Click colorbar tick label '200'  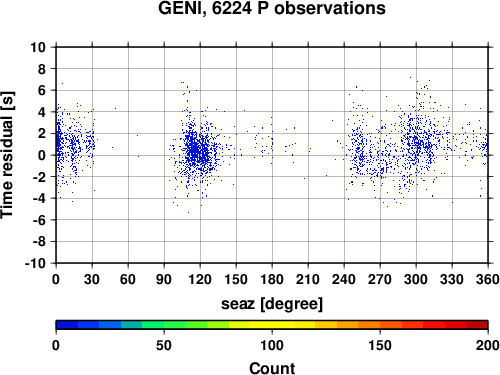tap(488, 345)
